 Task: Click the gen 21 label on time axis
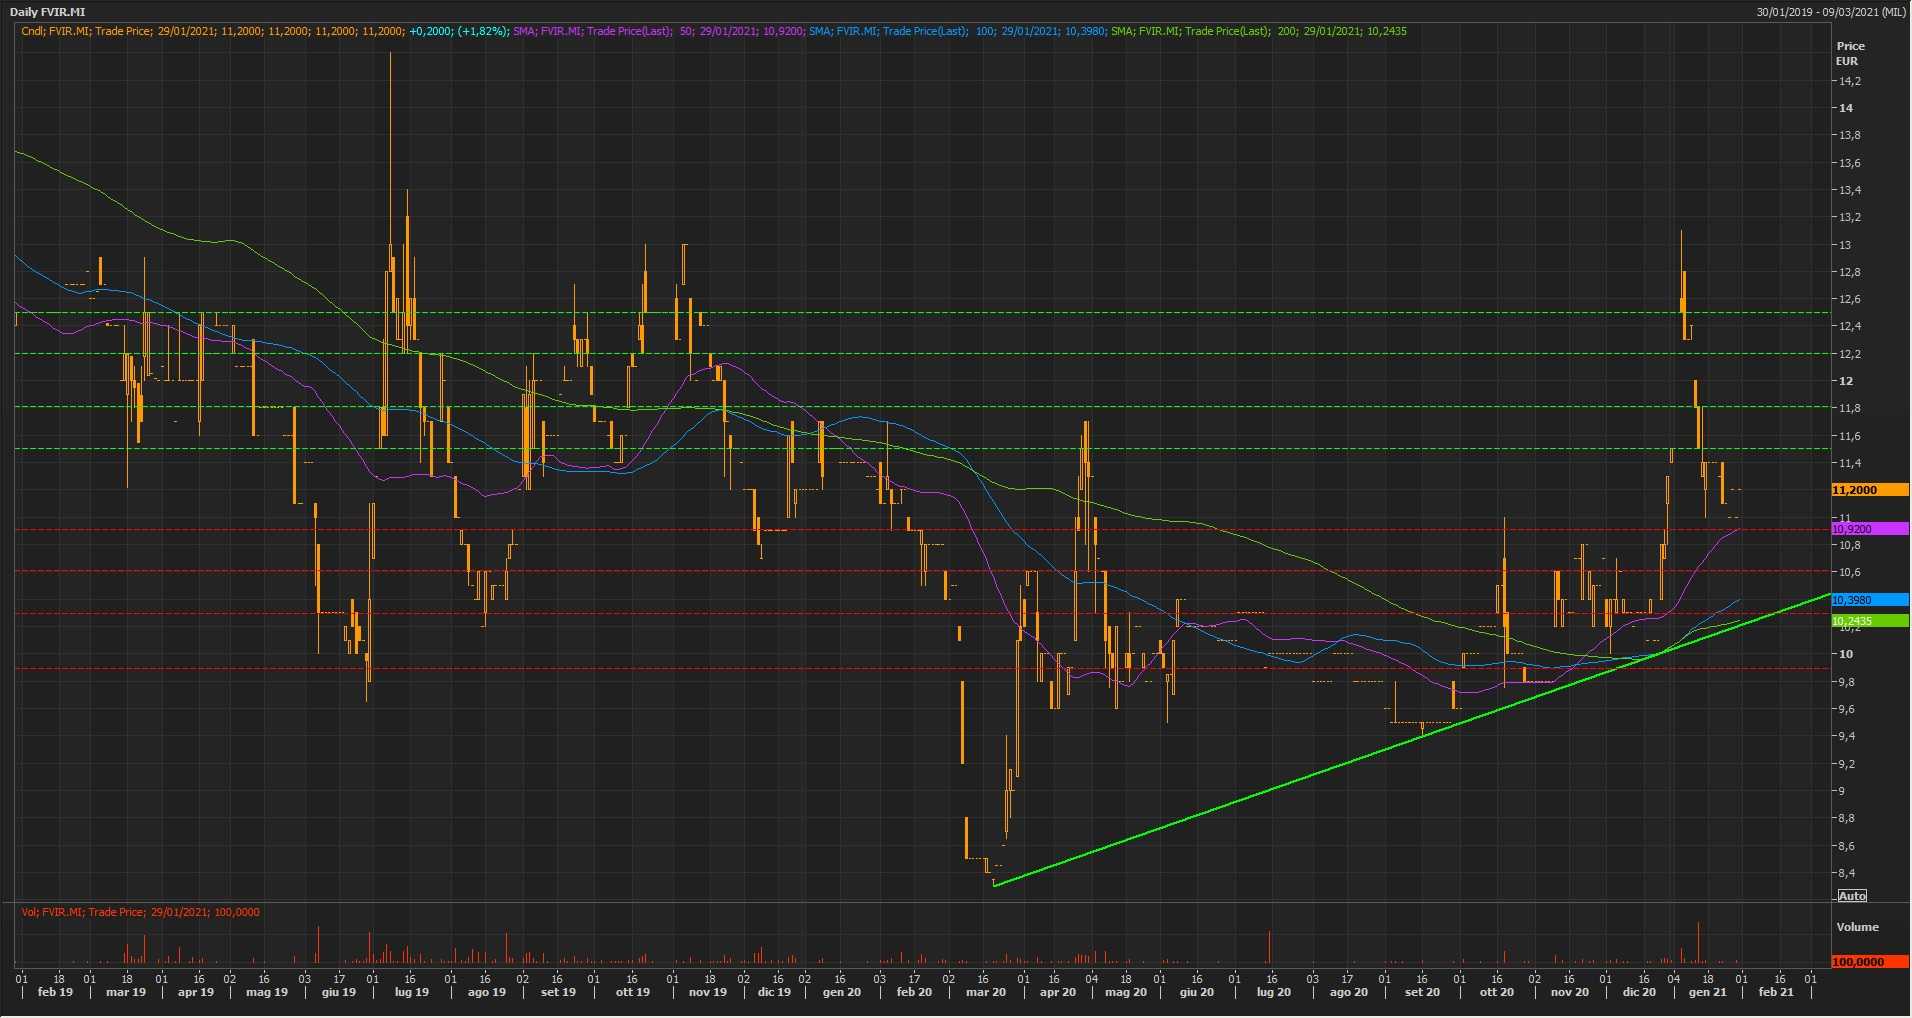coord(1707,992)
